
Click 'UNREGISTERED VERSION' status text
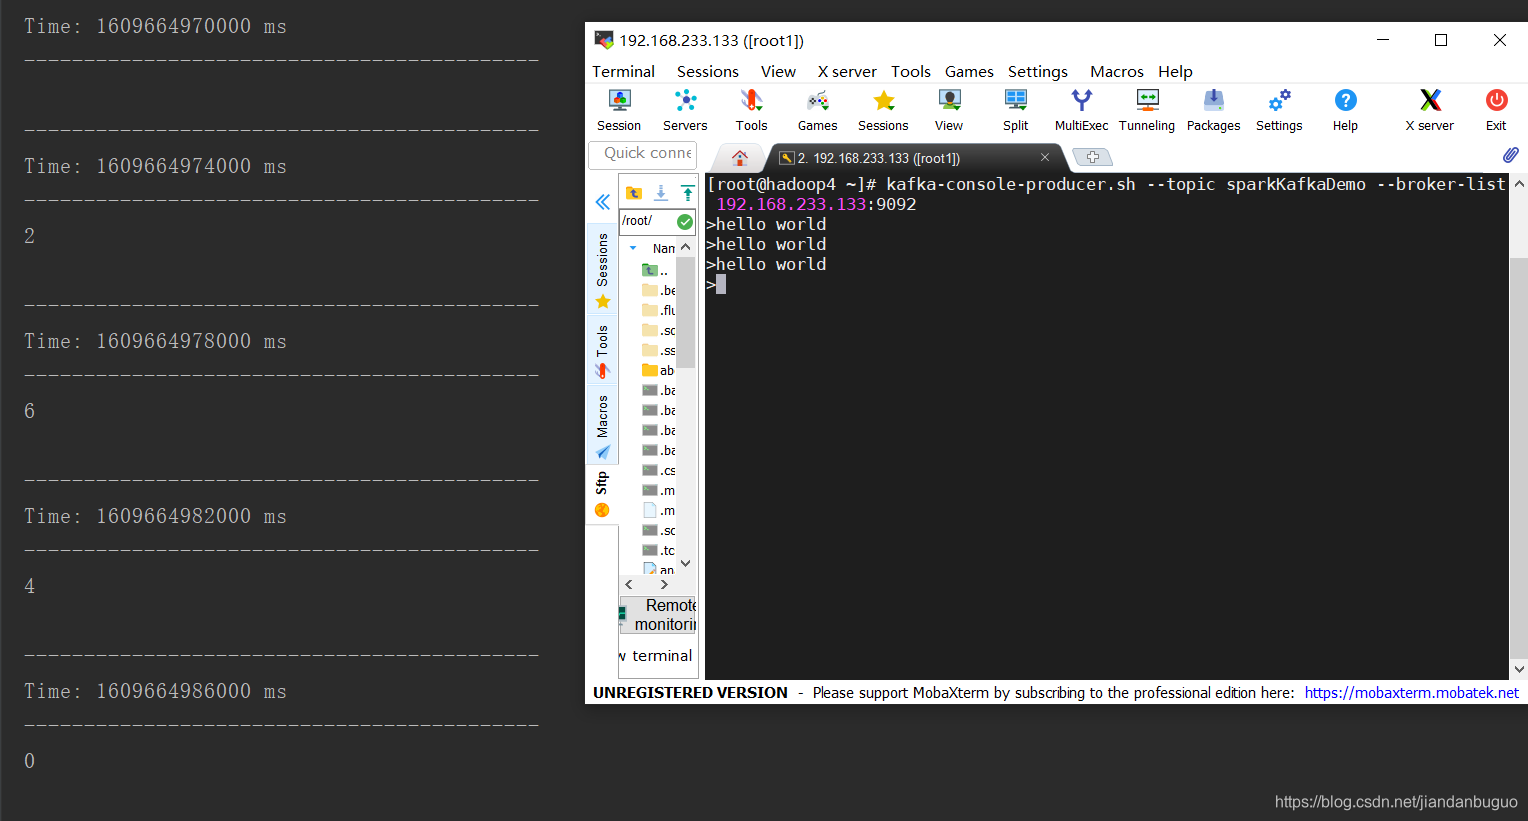pyautogui.click(x=690, y=693)
